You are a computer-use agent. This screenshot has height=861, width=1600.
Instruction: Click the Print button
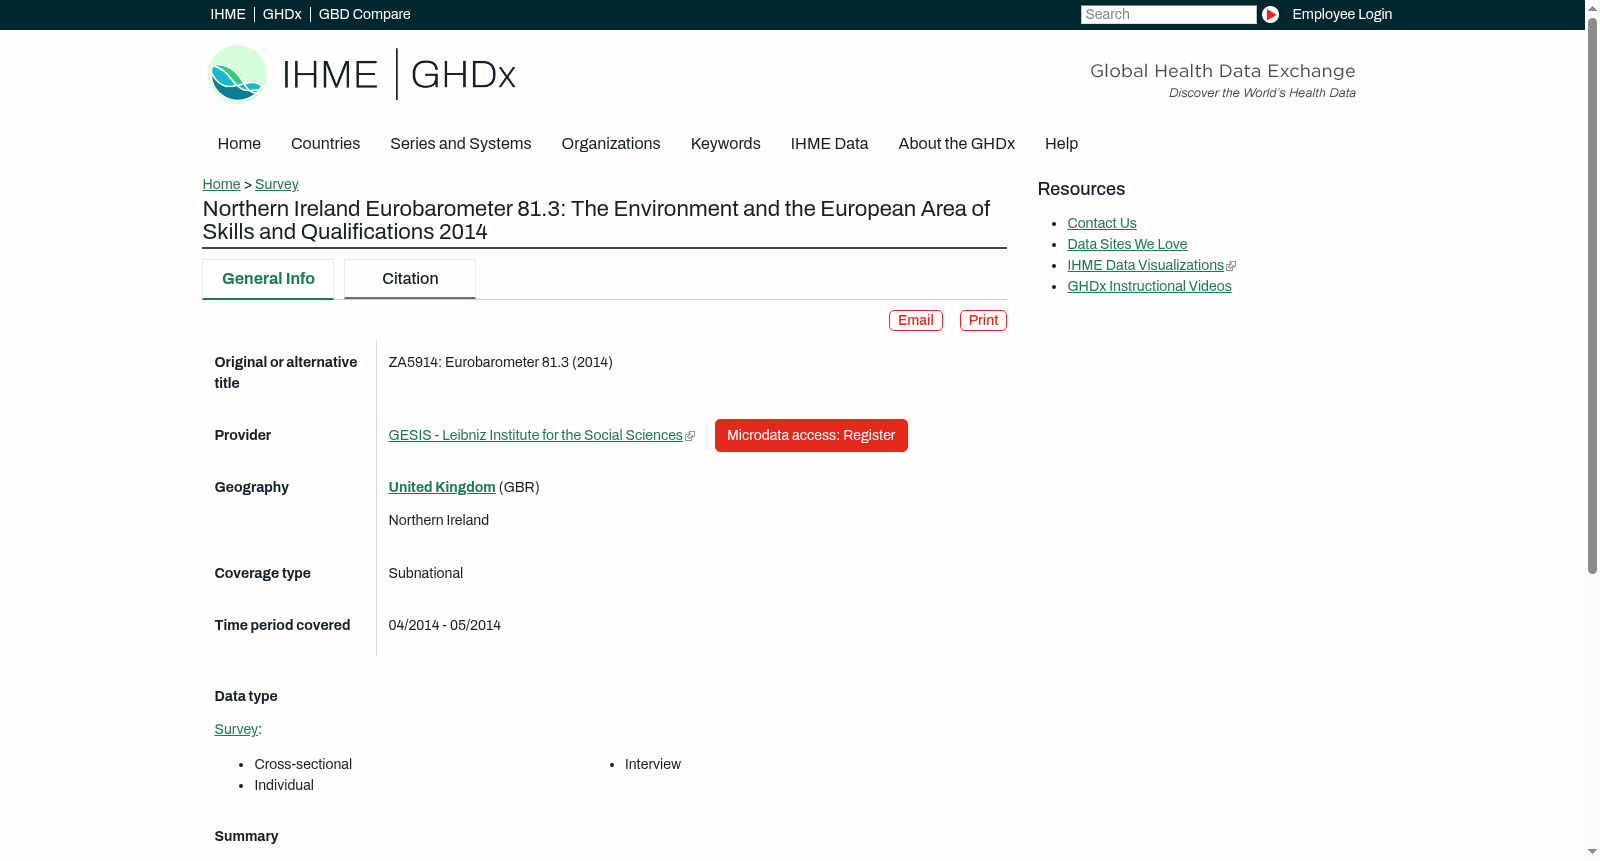(x=983, y=320)
